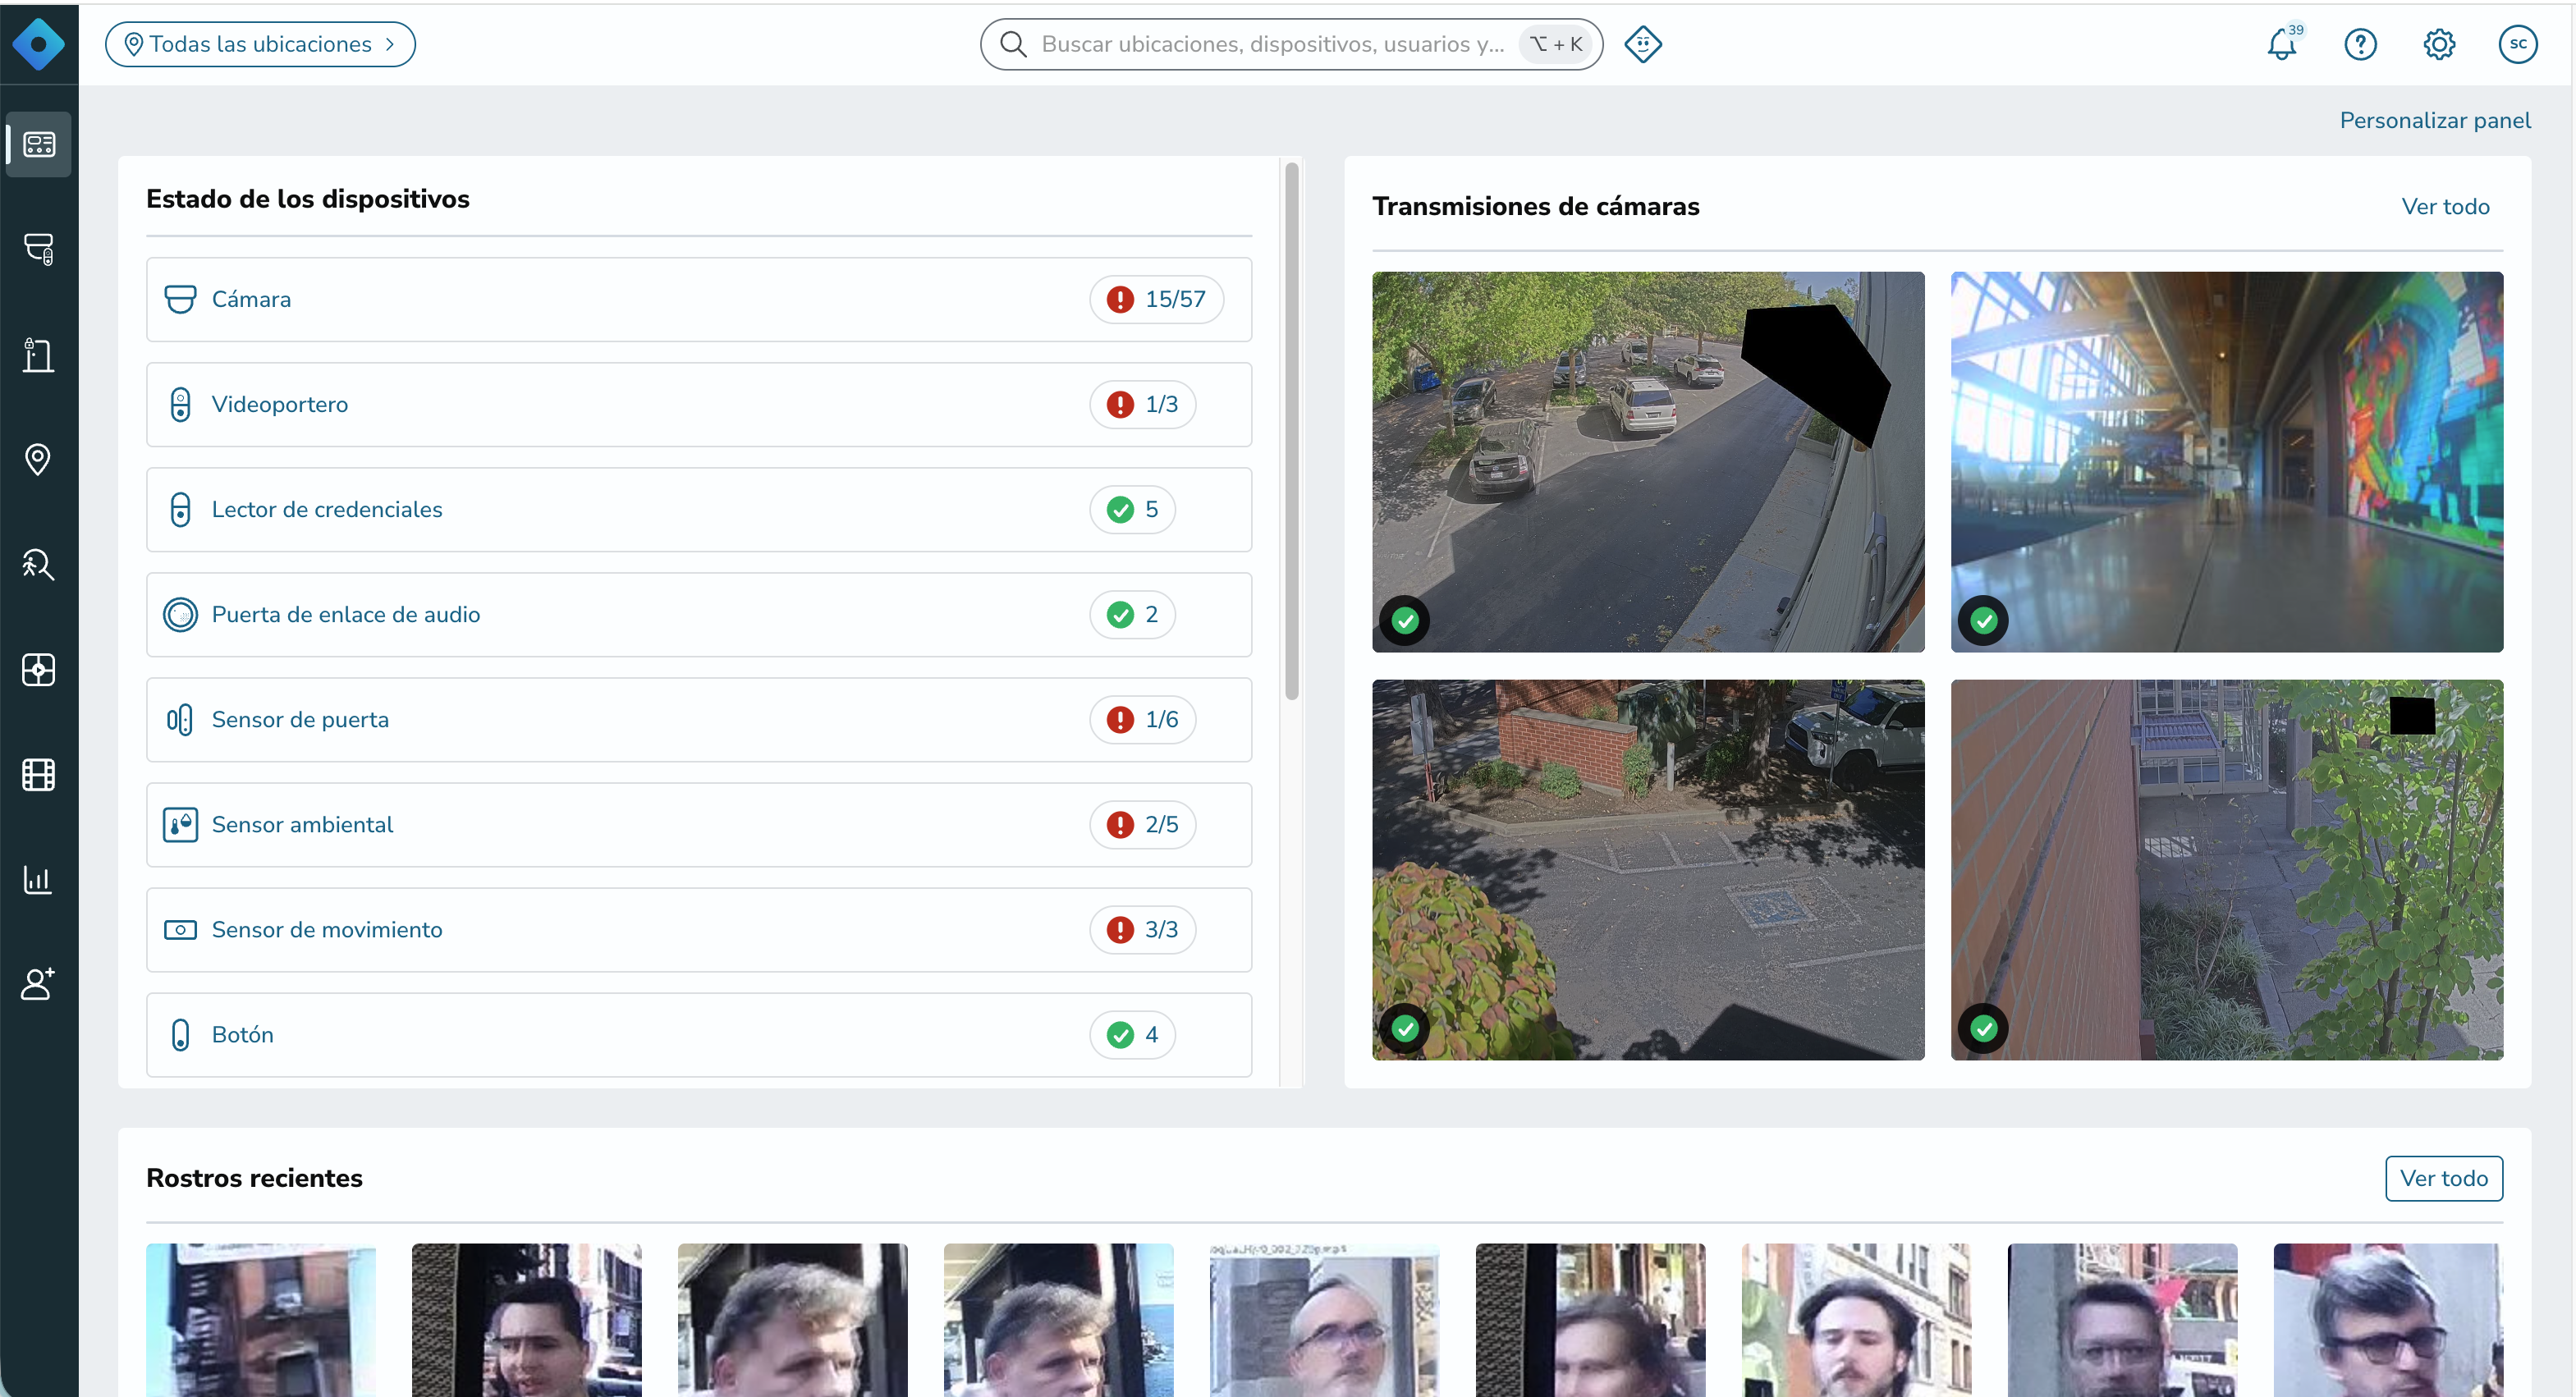2576x1397 pixels.
Task: Open the notifications bell icon
Action: click(2282, 44)
